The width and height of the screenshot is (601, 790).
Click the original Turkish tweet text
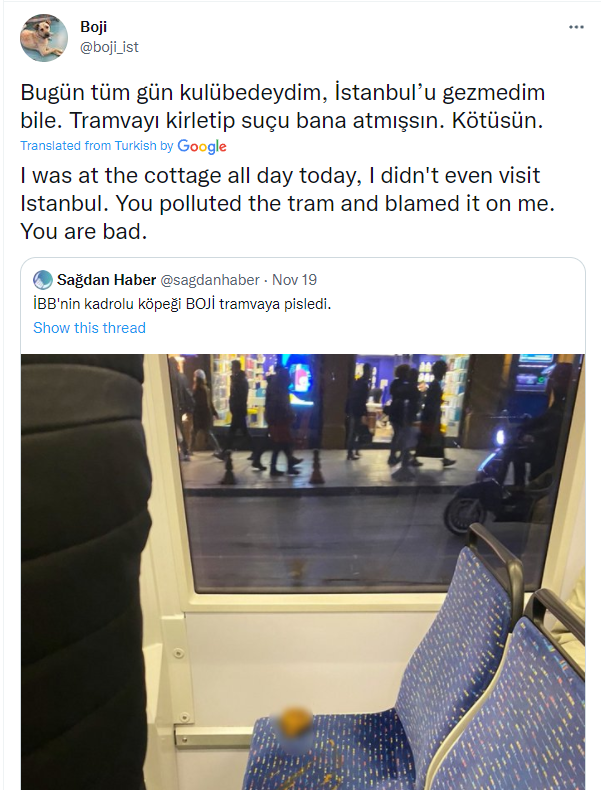click(283, 107)
